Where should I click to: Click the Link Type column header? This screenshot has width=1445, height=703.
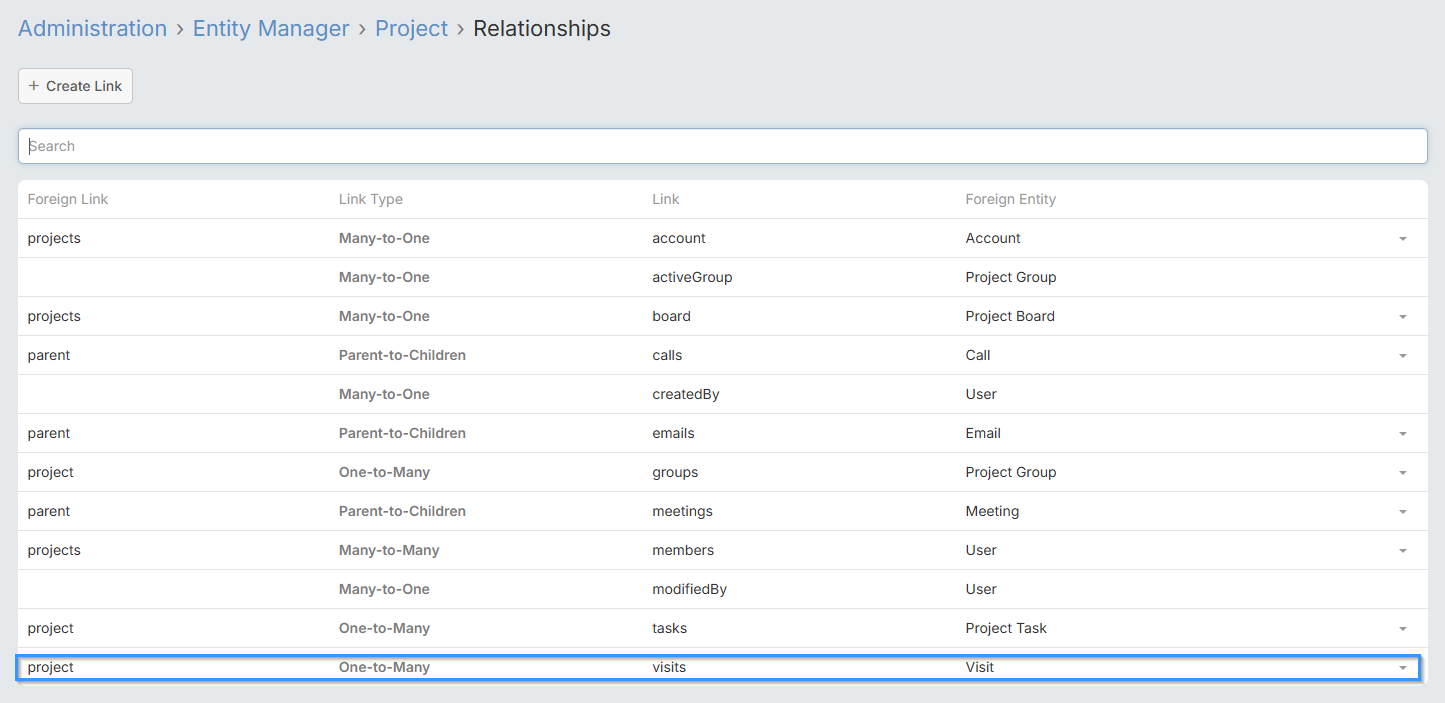[x=370, y=199]
